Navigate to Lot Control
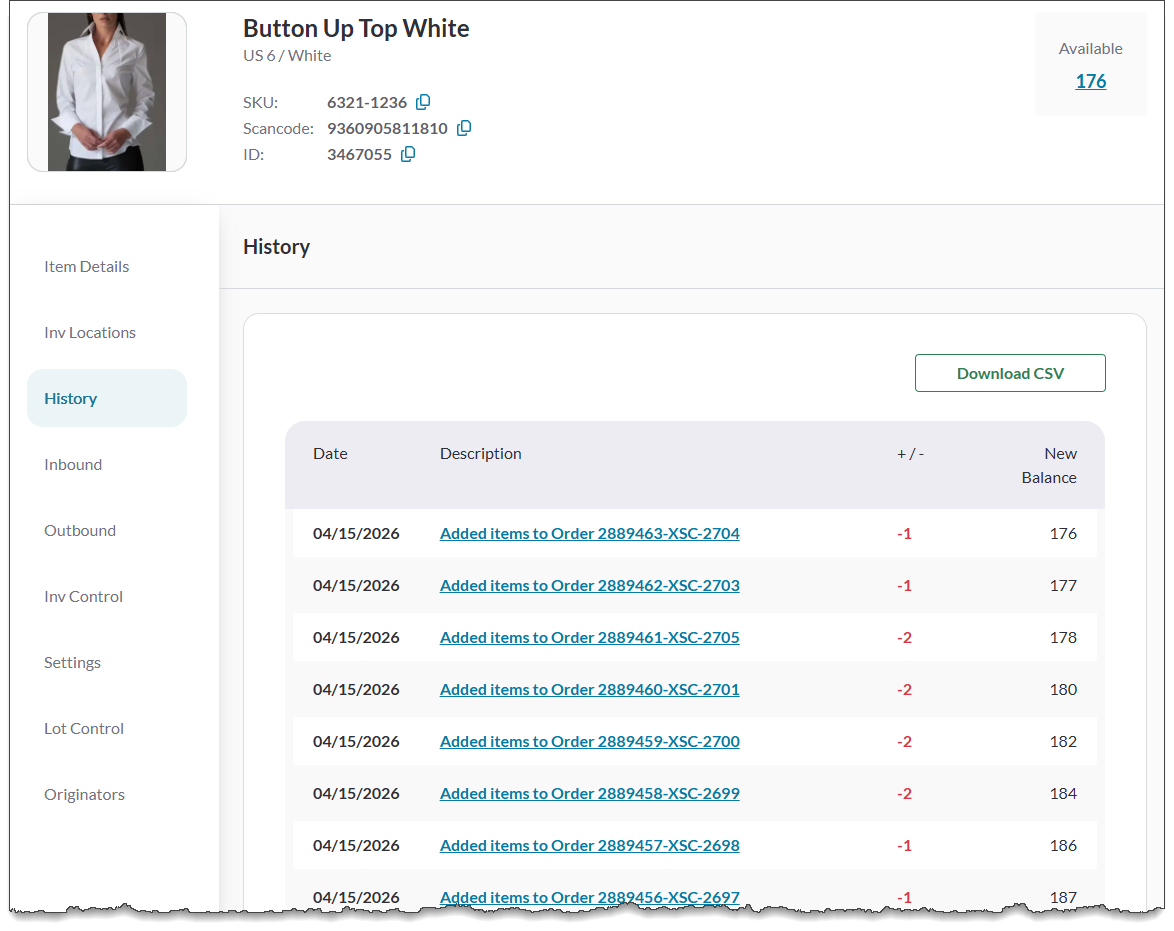 click(x=84, y=728)
